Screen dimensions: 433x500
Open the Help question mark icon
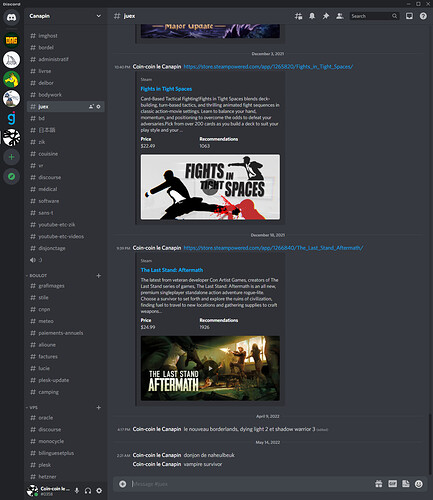click(x=423, y=16)
